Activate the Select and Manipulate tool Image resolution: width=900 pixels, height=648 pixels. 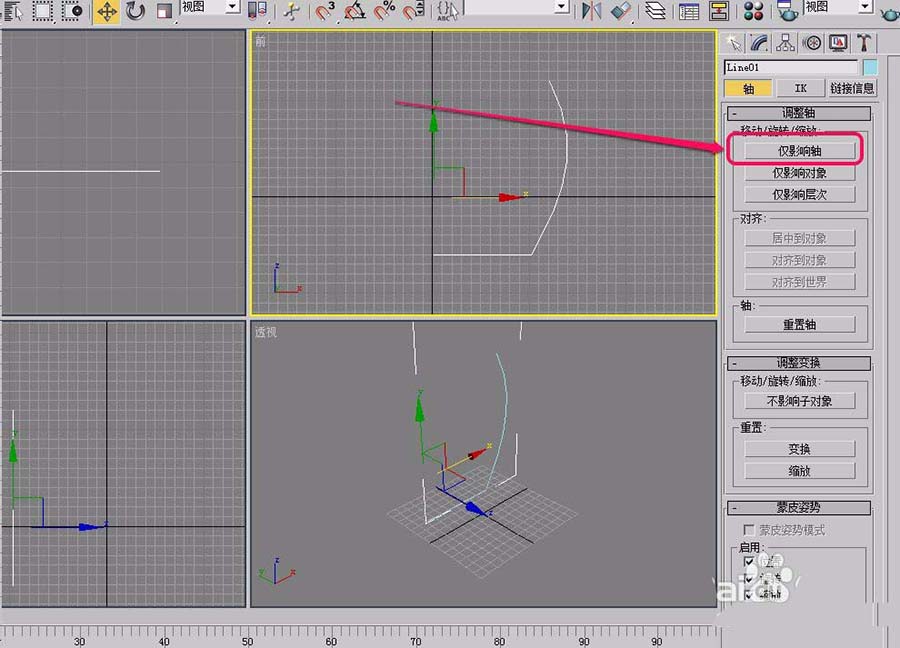[x=292, y=10]
